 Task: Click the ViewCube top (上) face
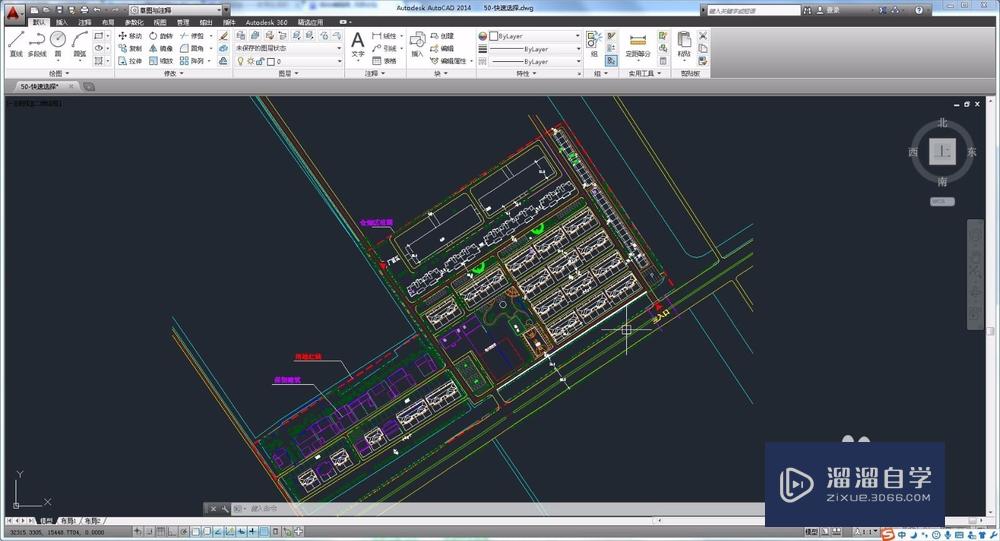[942, 151]
